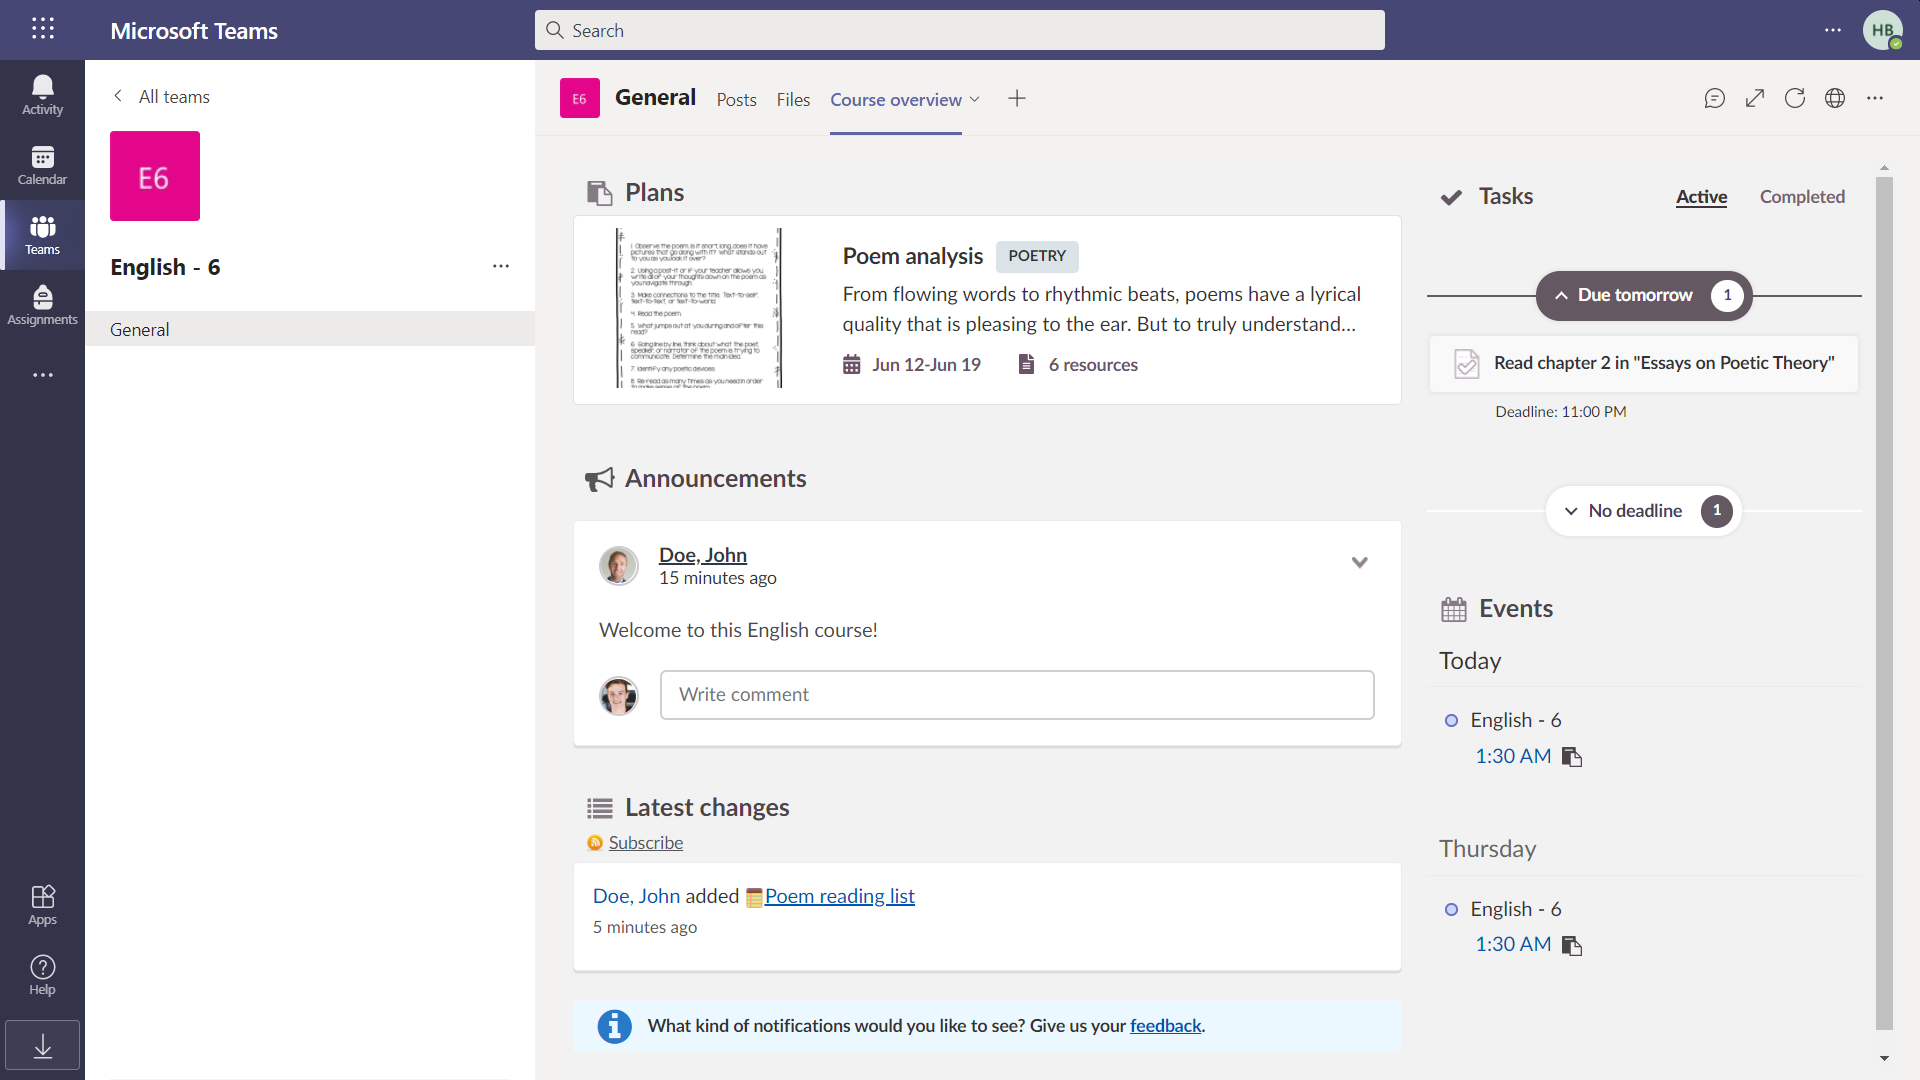Open the Course overview dropdown arrow
Image resolution: width=1920 pixels, height=1080 pixels.
(x=976, y=100)
